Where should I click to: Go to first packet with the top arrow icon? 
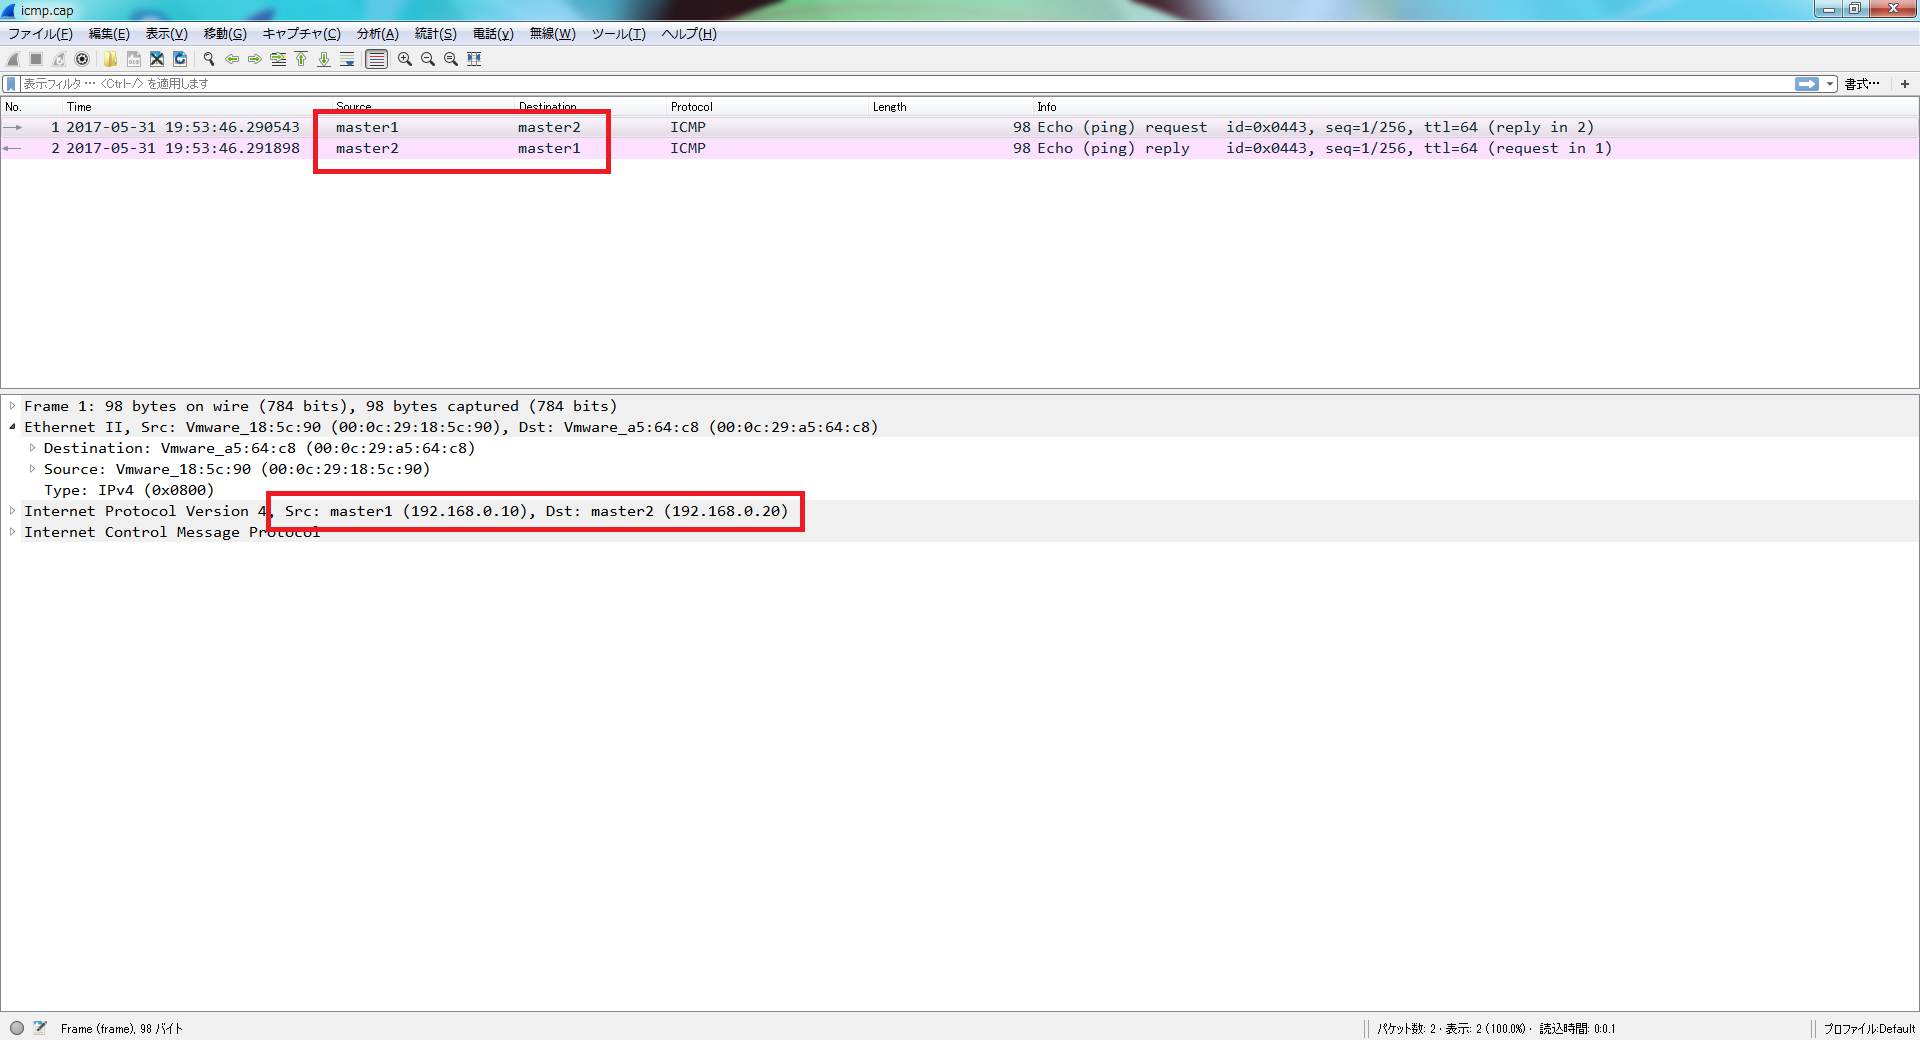(301, 59)
